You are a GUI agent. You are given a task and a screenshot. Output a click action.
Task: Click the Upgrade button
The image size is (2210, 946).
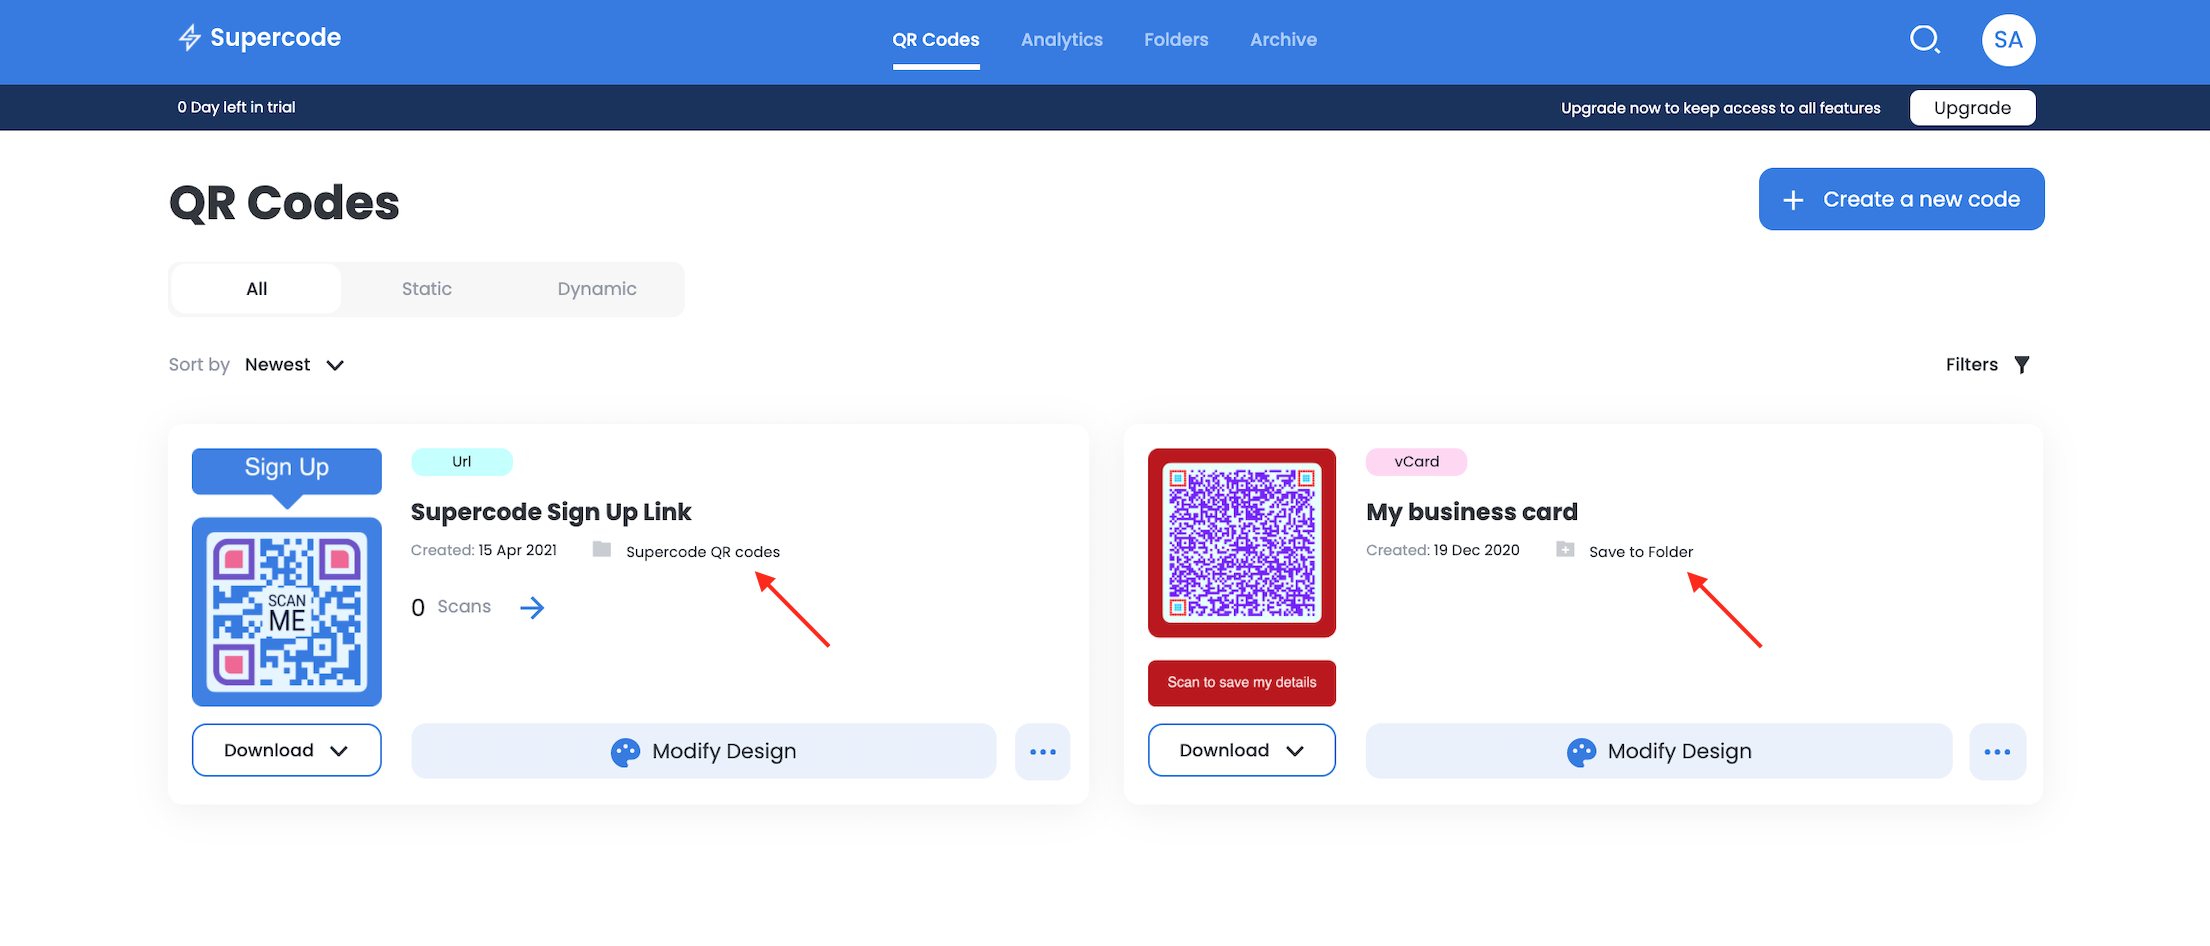1971,107
